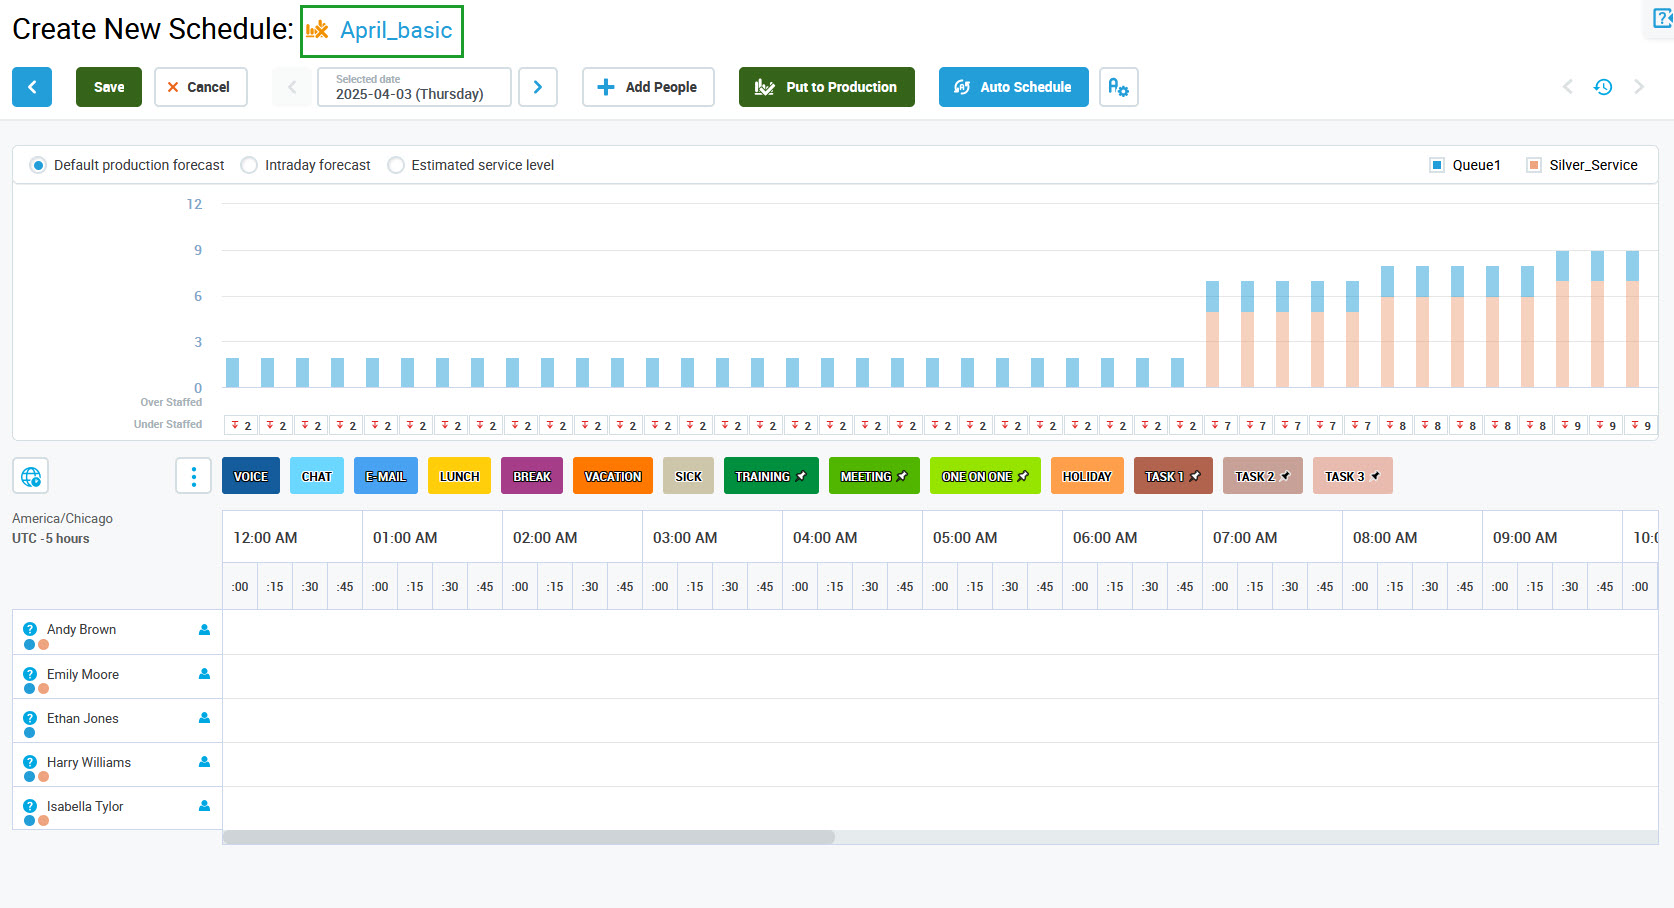This screenshot has height=908, width=1674.
Task: Open the time zone globe icon
Action: (31, 476)
